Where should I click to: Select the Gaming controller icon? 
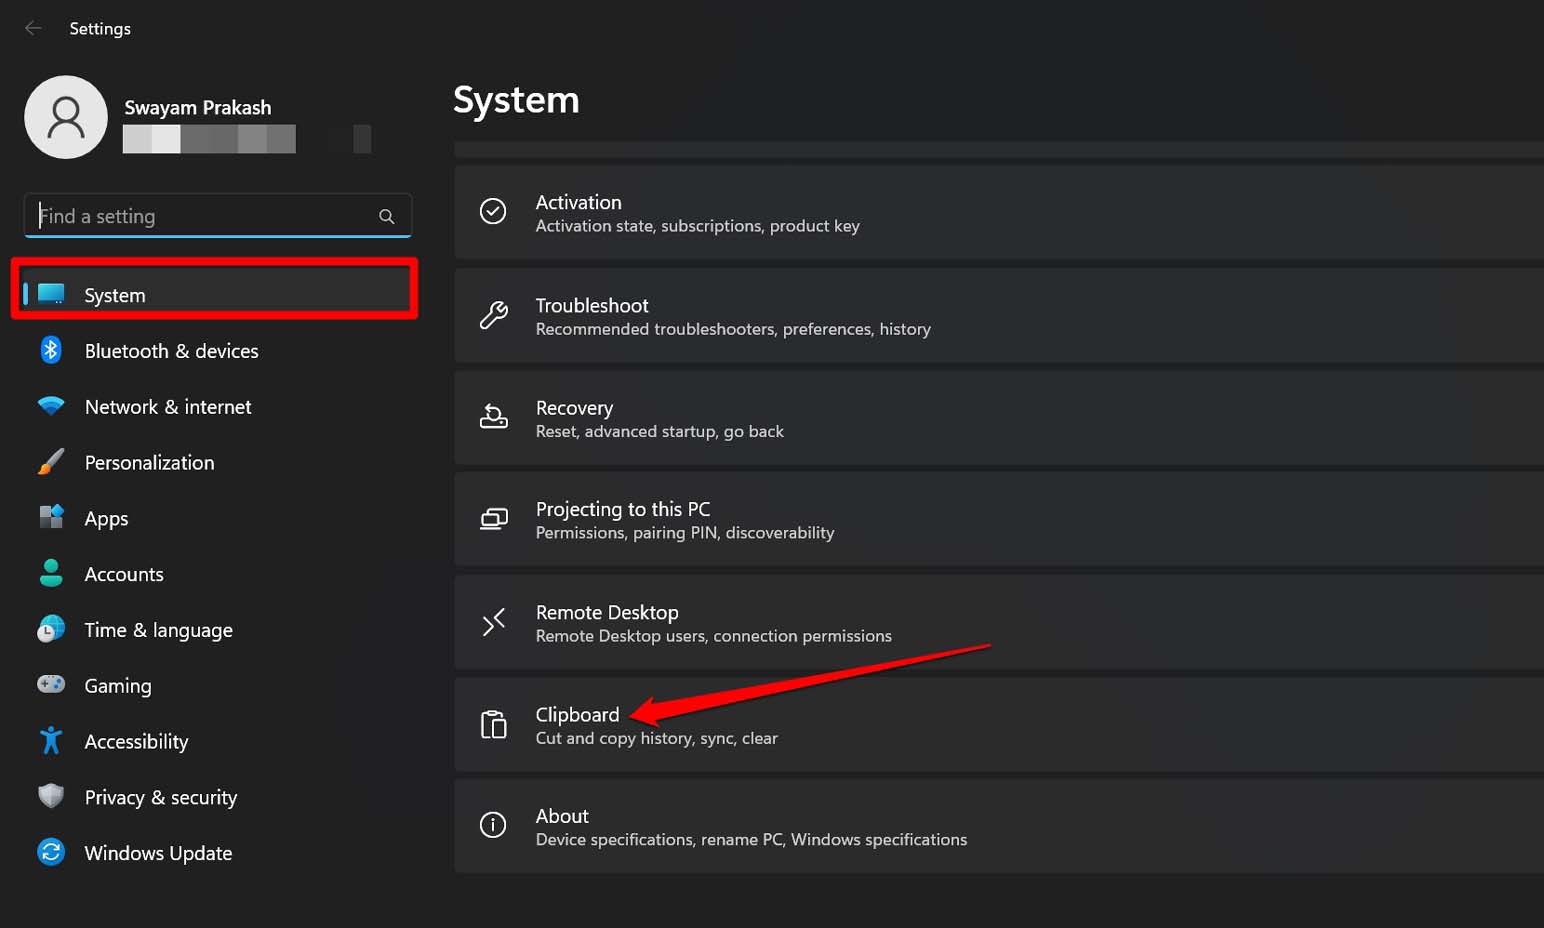coord(51,685)
